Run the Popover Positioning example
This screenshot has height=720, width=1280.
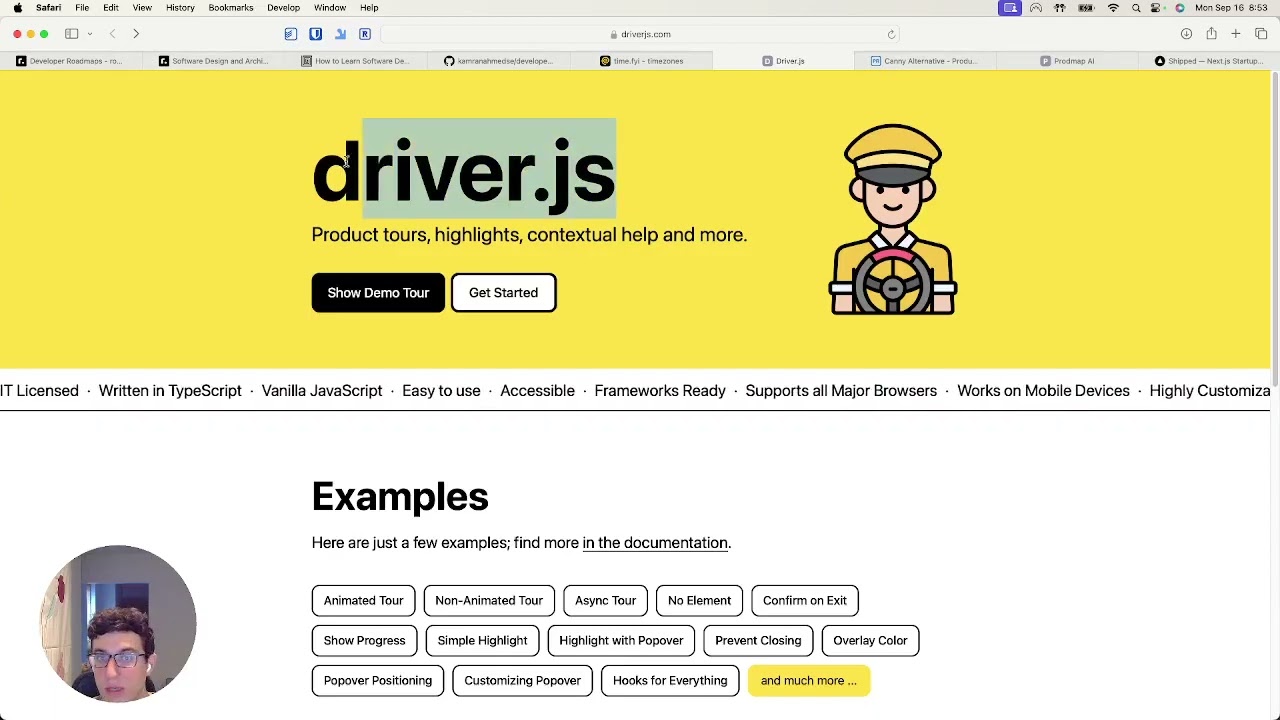coord(378,681)
